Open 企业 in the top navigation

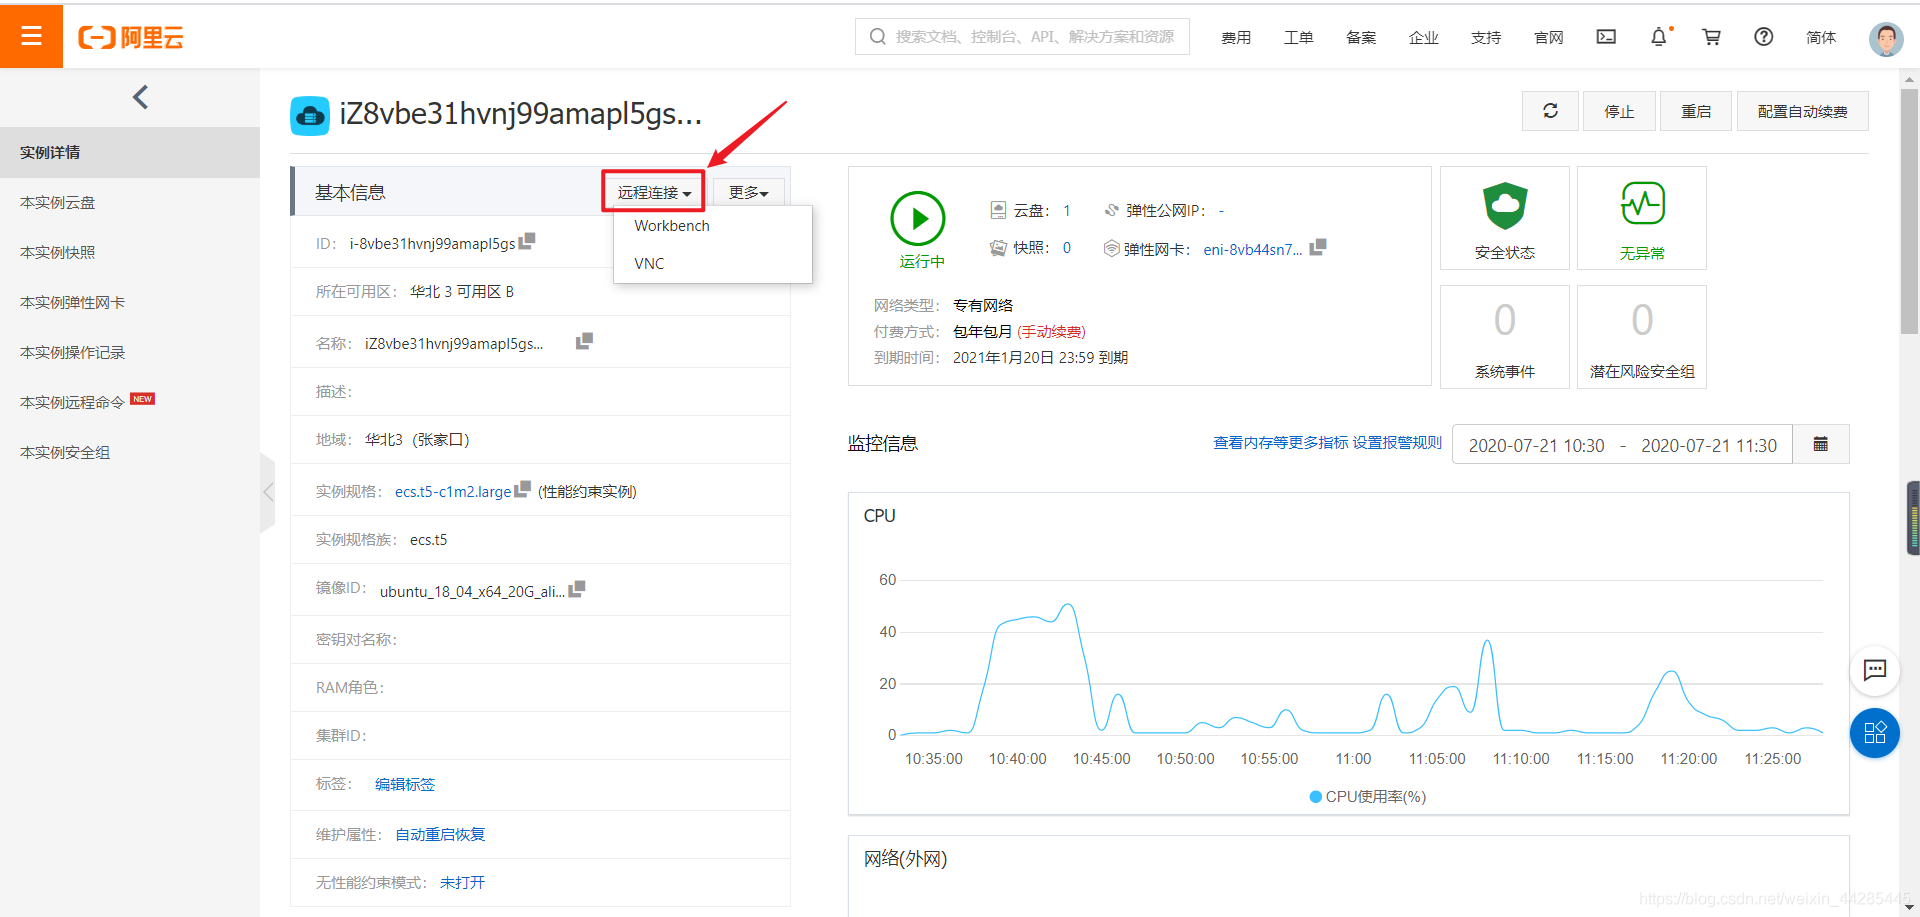(x=1423, y=37)
